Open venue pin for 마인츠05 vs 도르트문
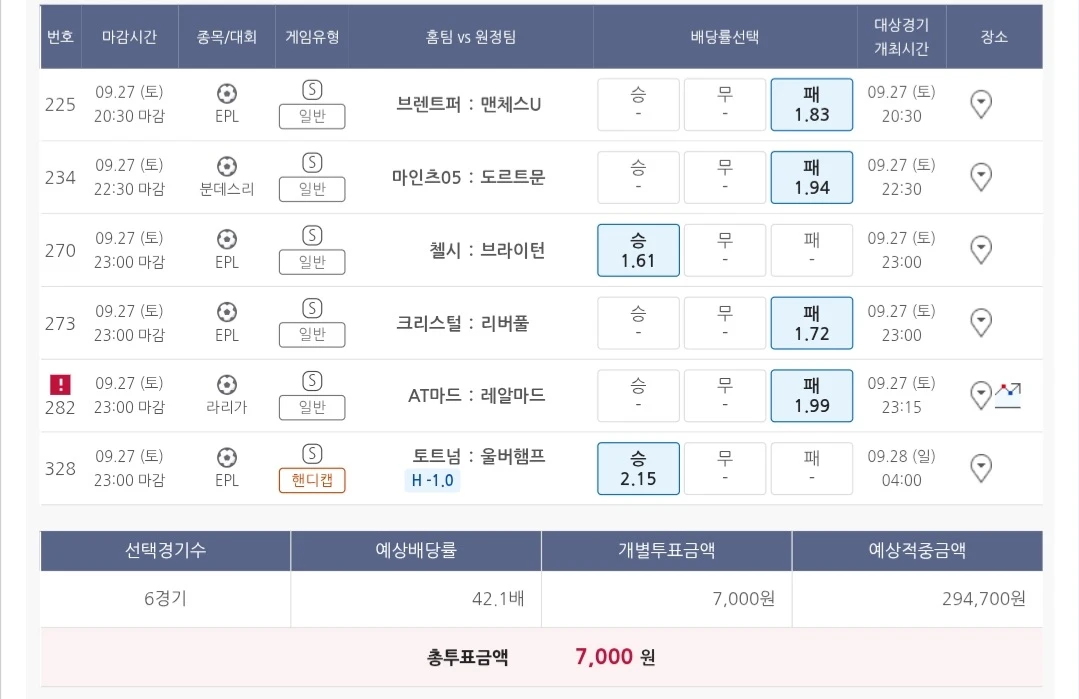 (x=982, y=177)
